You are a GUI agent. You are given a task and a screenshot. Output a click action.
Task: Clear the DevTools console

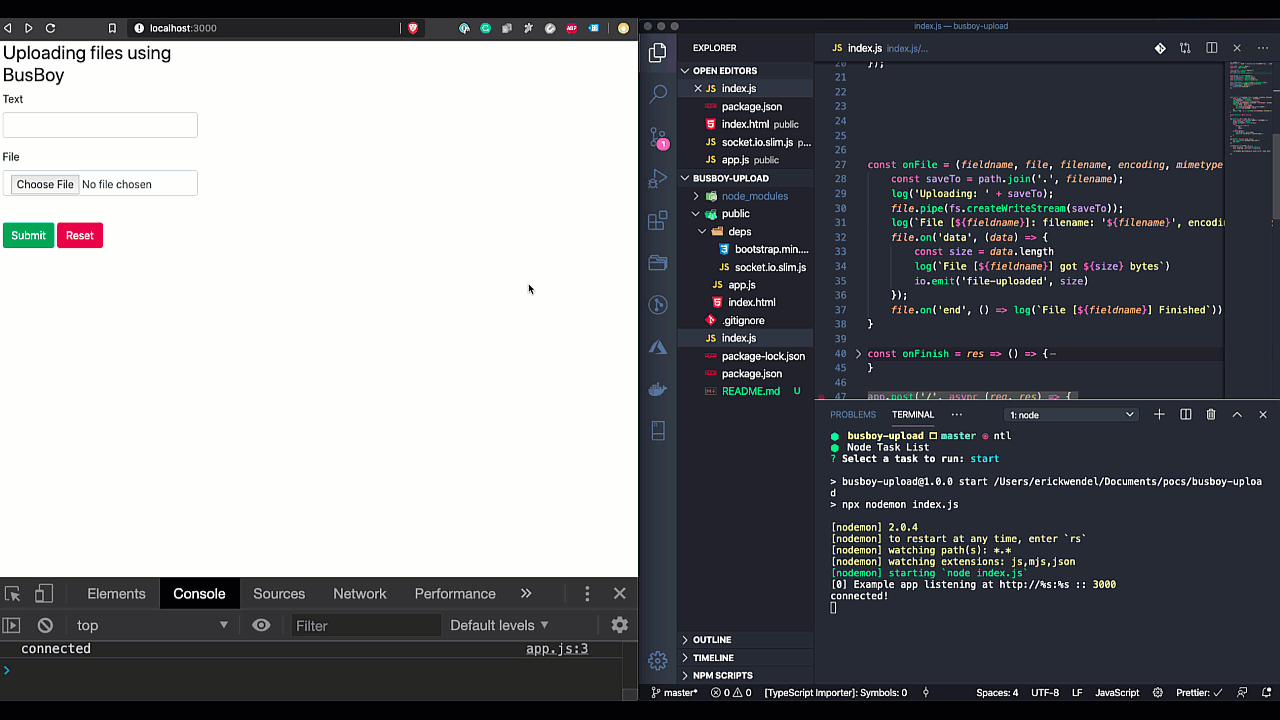45,625
